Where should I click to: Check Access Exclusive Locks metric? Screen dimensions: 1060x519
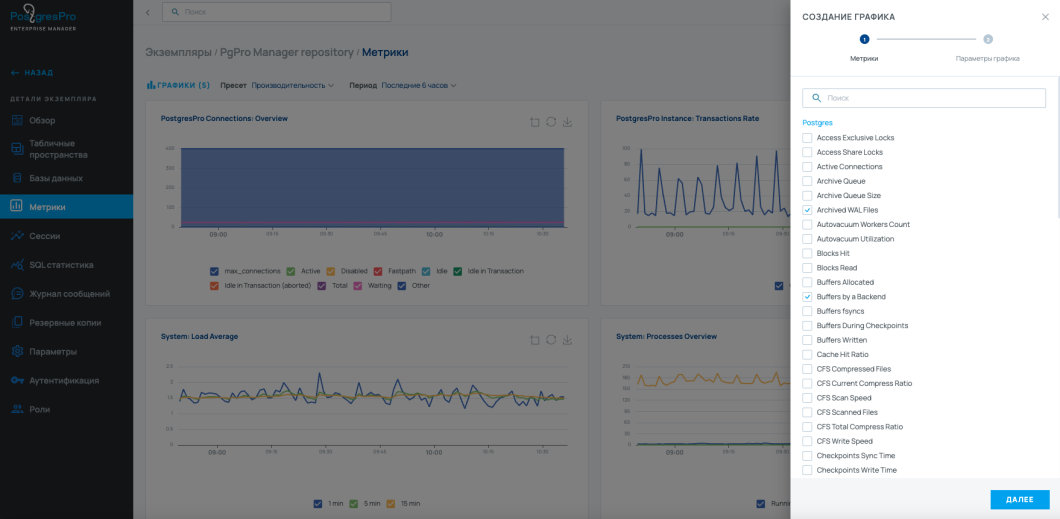[x=807, y=138]
